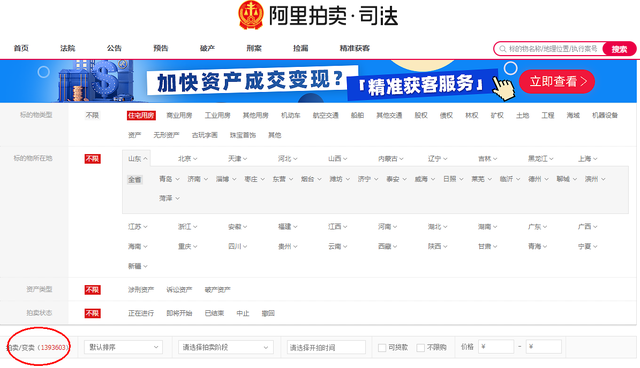Expand the 新疆 region dropdown
Image resolution: width=640 pixels, height=368 pixels.
(138, 266)
